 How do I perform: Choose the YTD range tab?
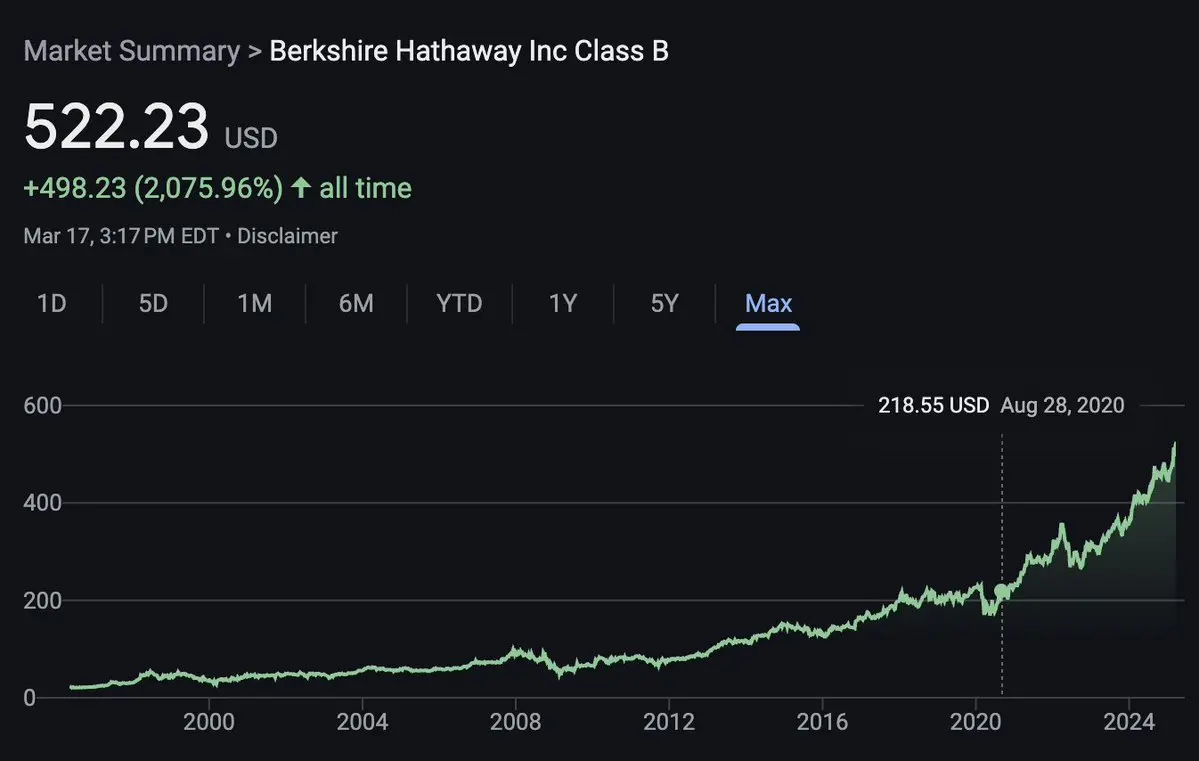(459, 304)
